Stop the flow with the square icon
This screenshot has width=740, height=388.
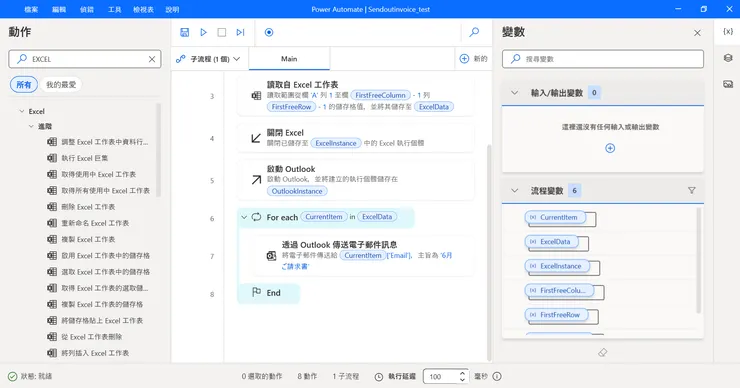(222, 32)
